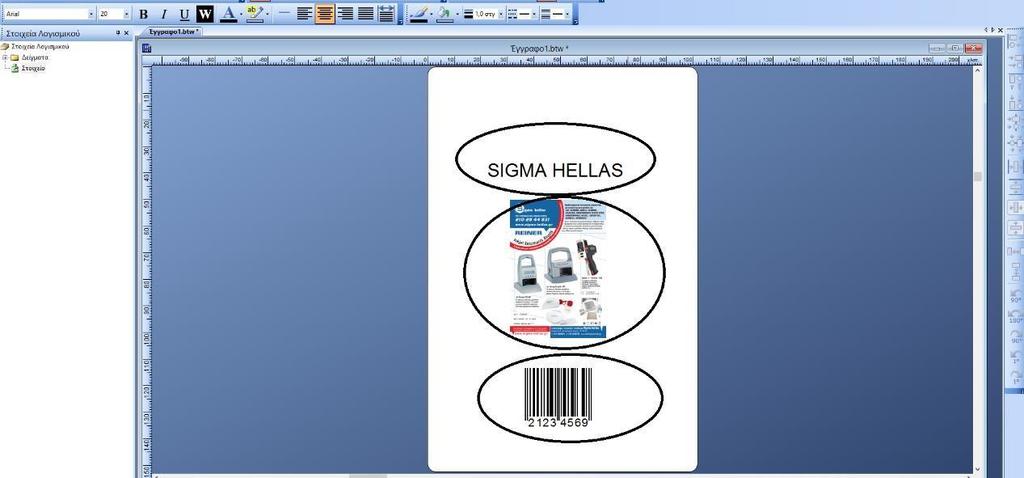Image resolution: width=1024 pixels, height=478 pixels.
Task: Click the SIGMA HELLAS text object
Action: (x=555, y=171)
